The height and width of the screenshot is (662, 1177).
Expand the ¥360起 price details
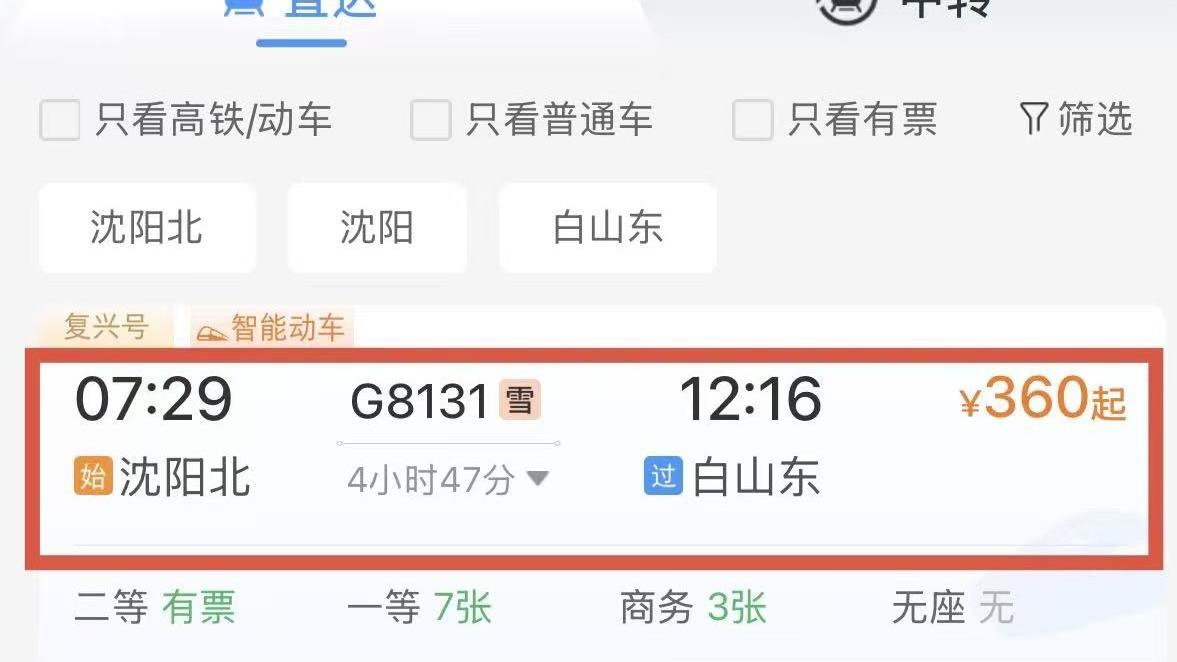(1043, 399)
